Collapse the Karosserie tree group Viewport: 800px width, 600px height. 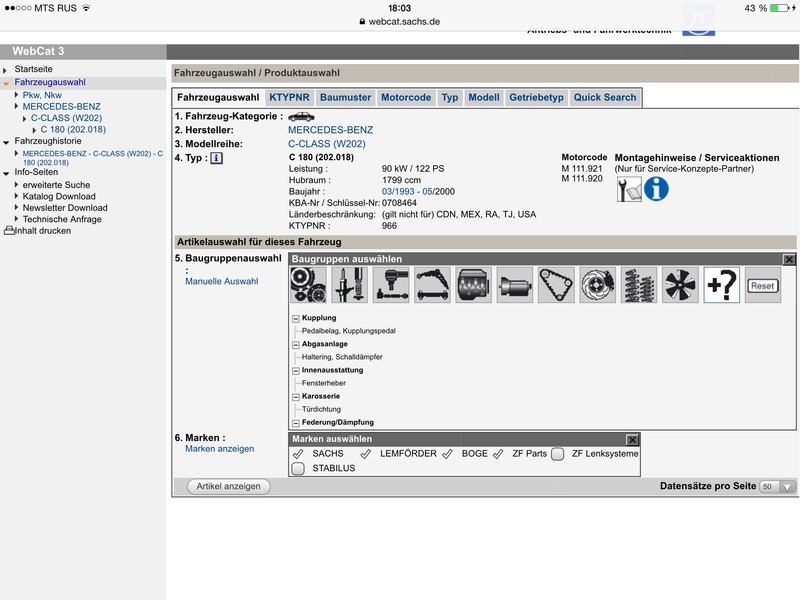295,396
